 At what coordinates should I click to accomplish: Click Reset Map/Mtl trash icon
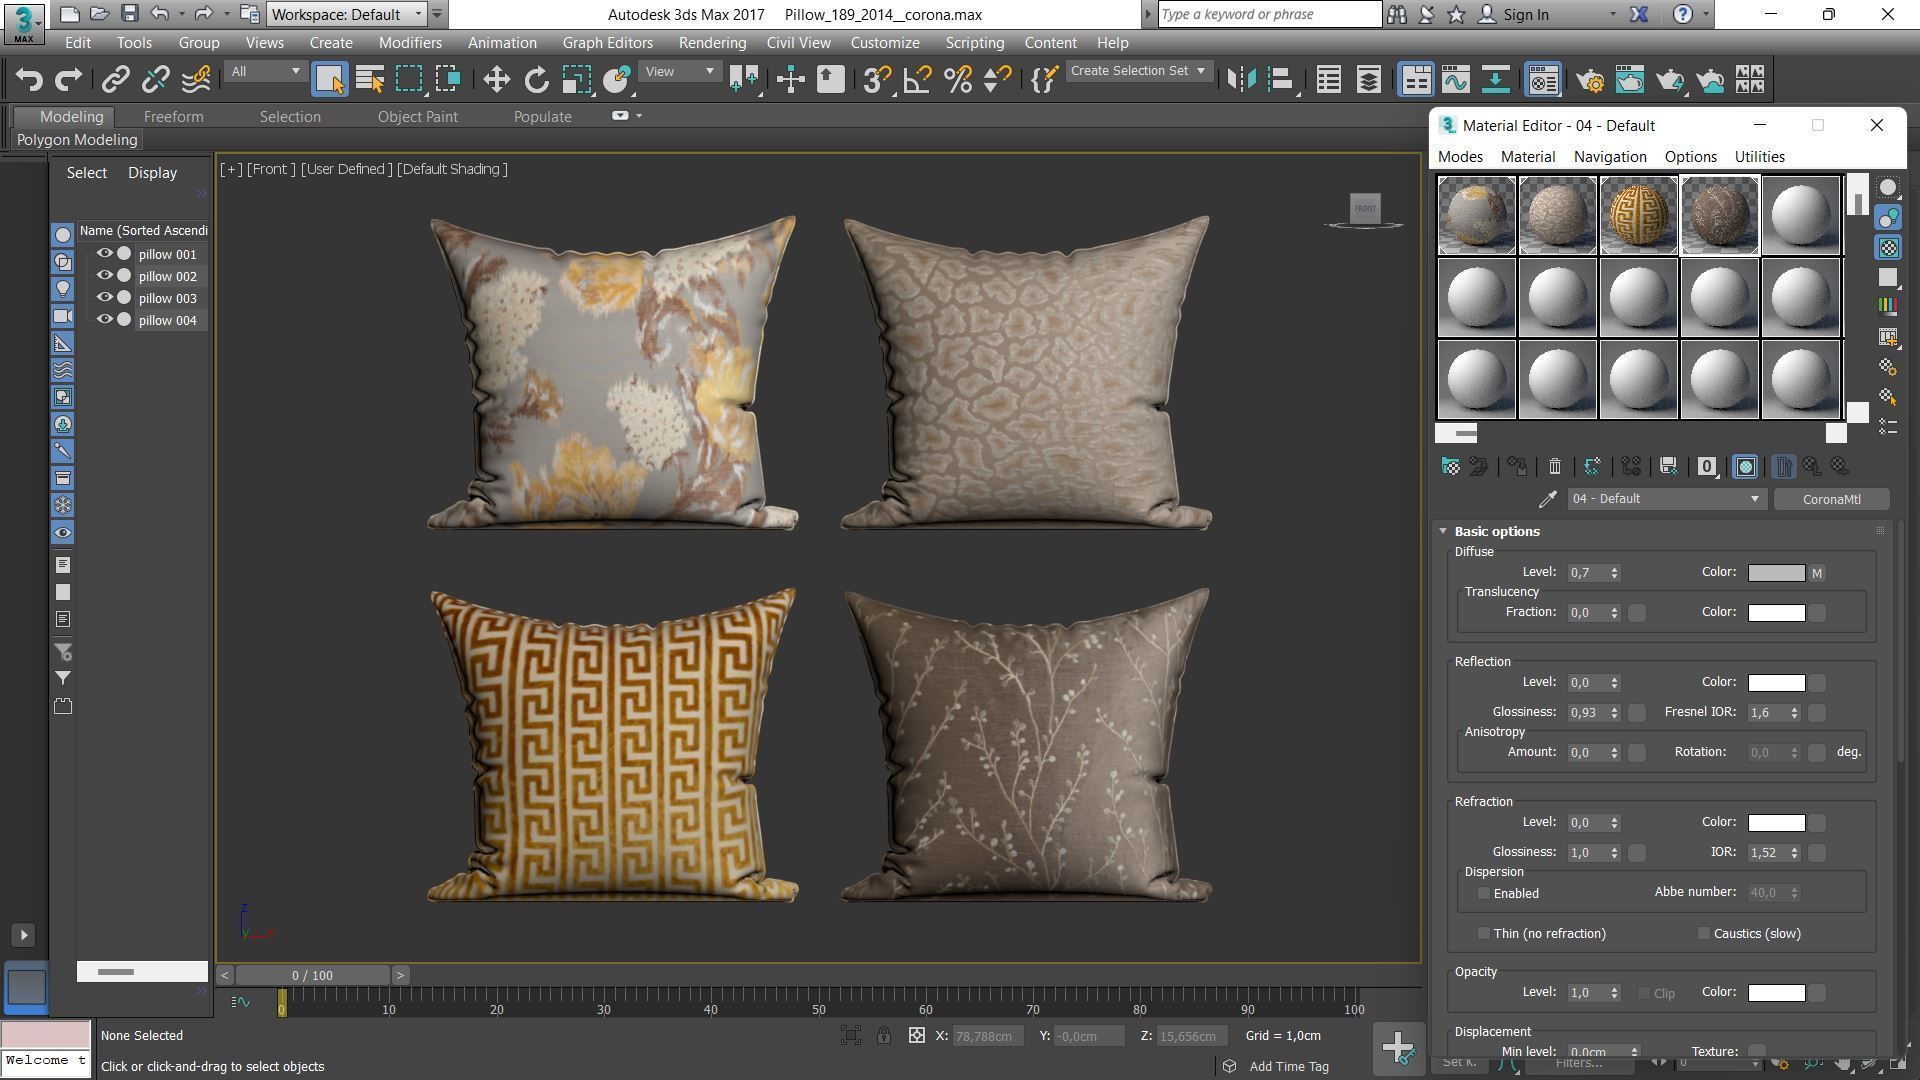point(1554,467)
